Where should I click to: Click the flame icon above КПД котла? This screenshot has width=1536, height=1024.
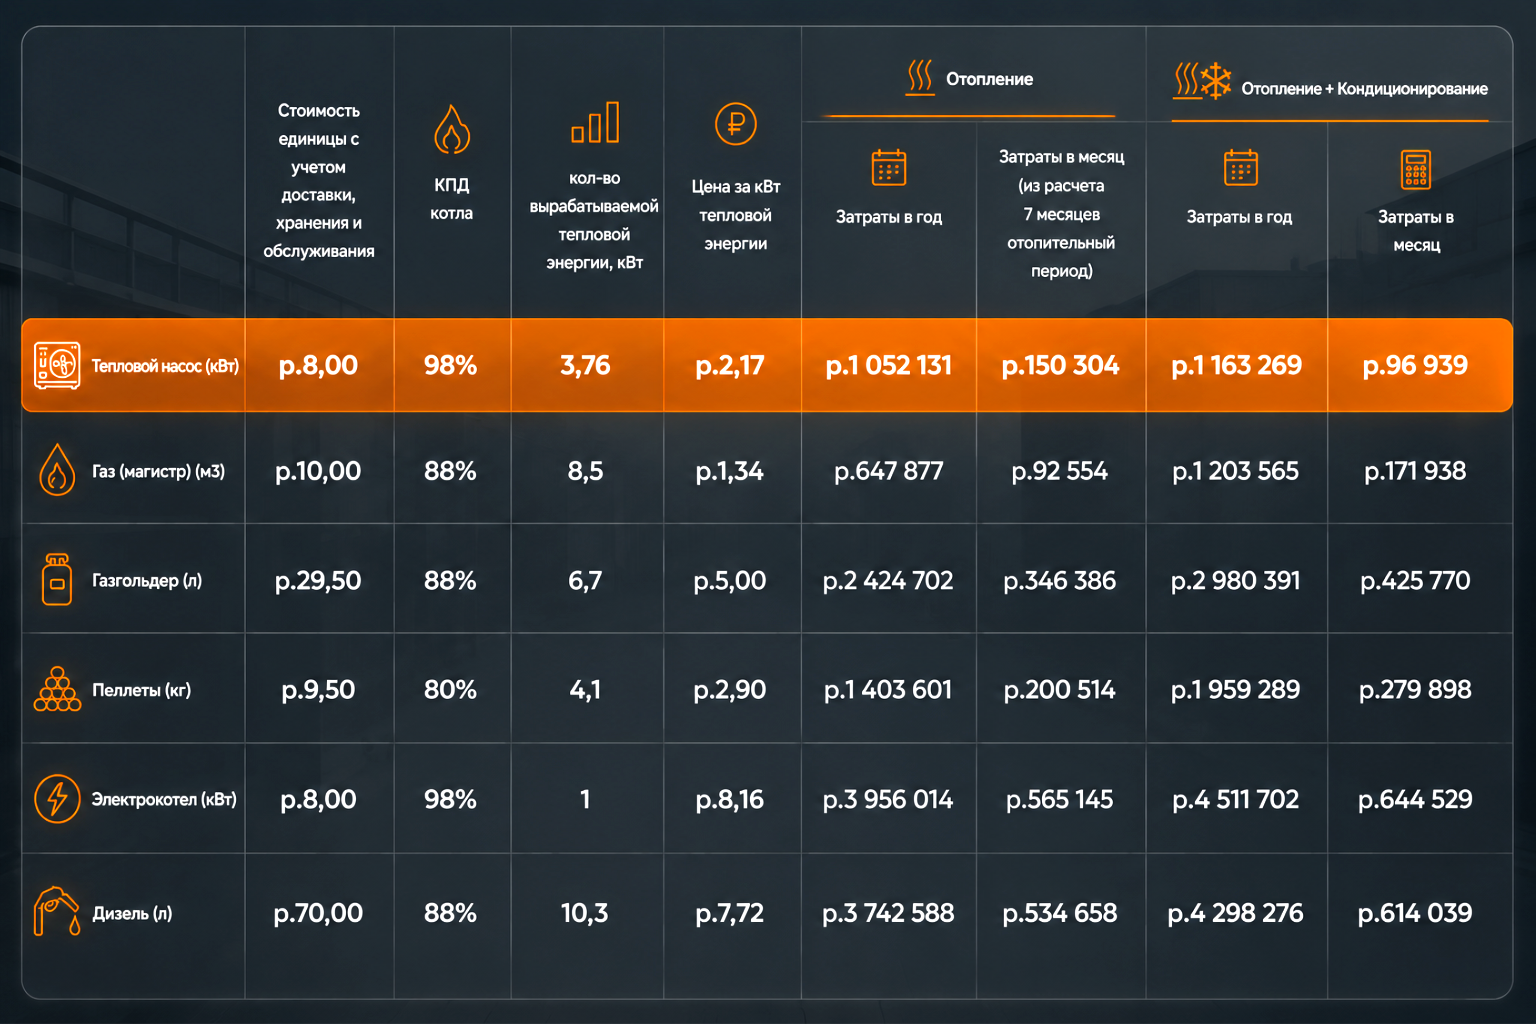452,129
